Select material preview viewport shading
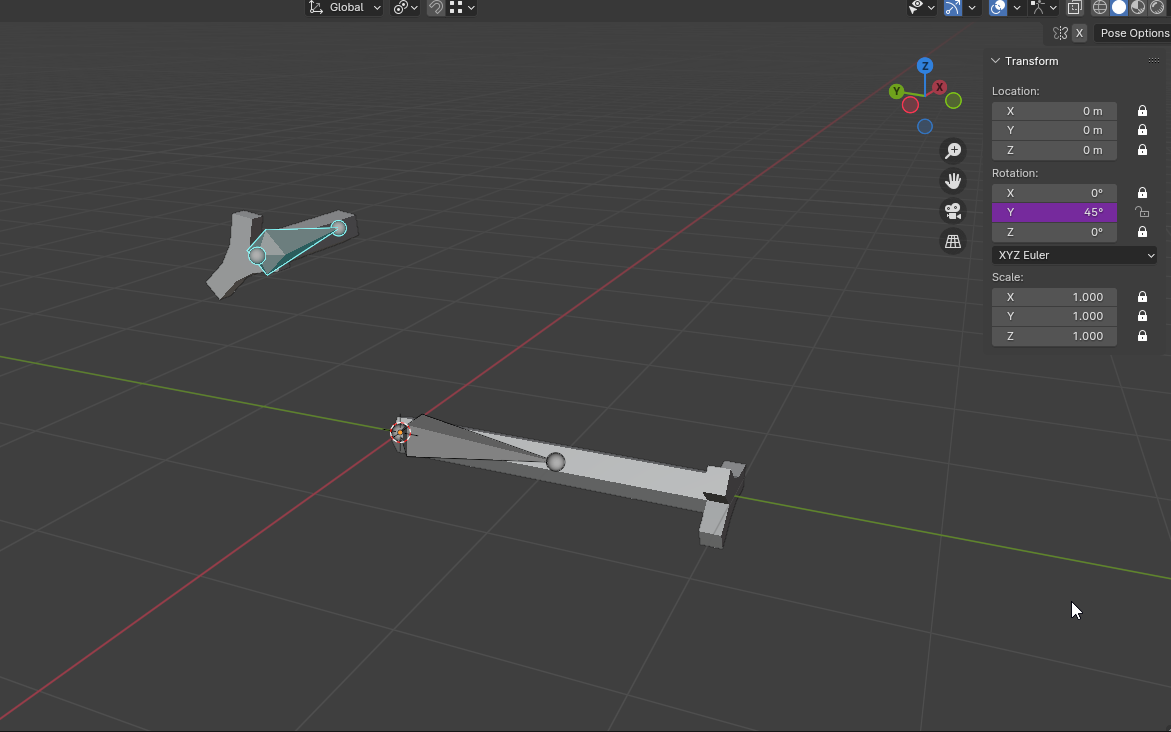 point(1137,7)
